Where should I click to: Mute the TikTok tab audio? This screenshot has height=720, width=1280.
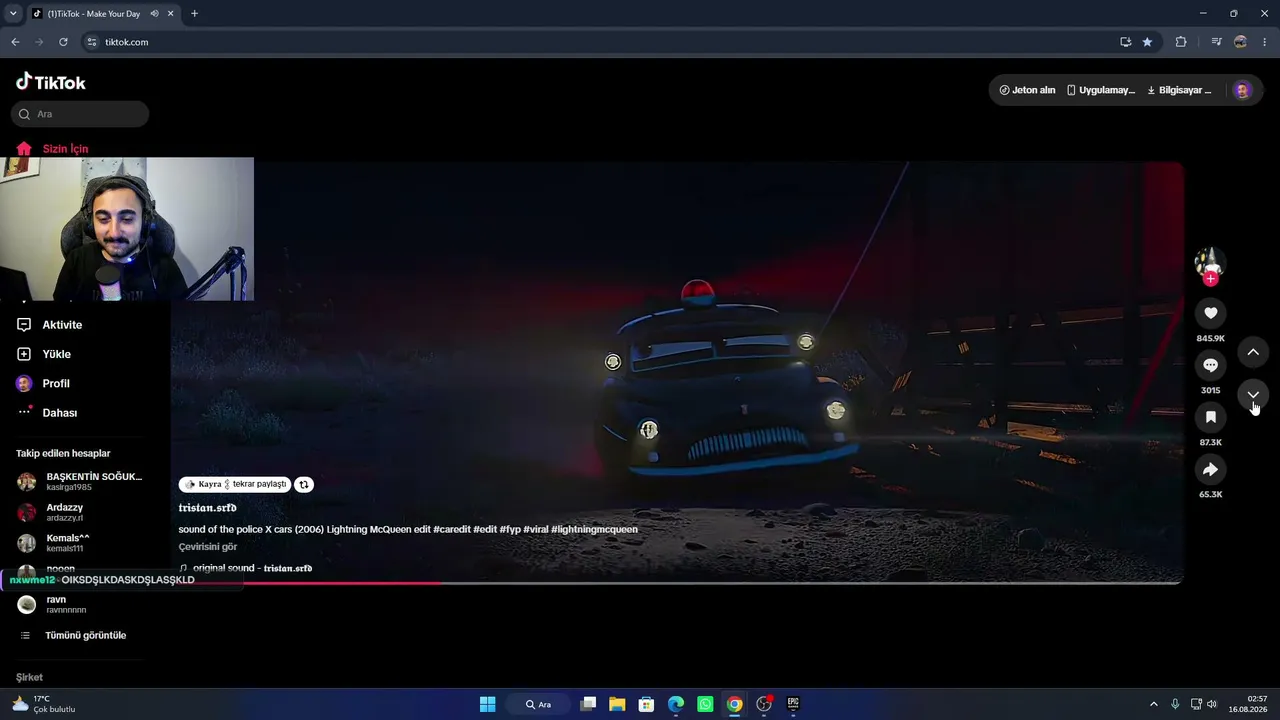(x=155, y=14)
